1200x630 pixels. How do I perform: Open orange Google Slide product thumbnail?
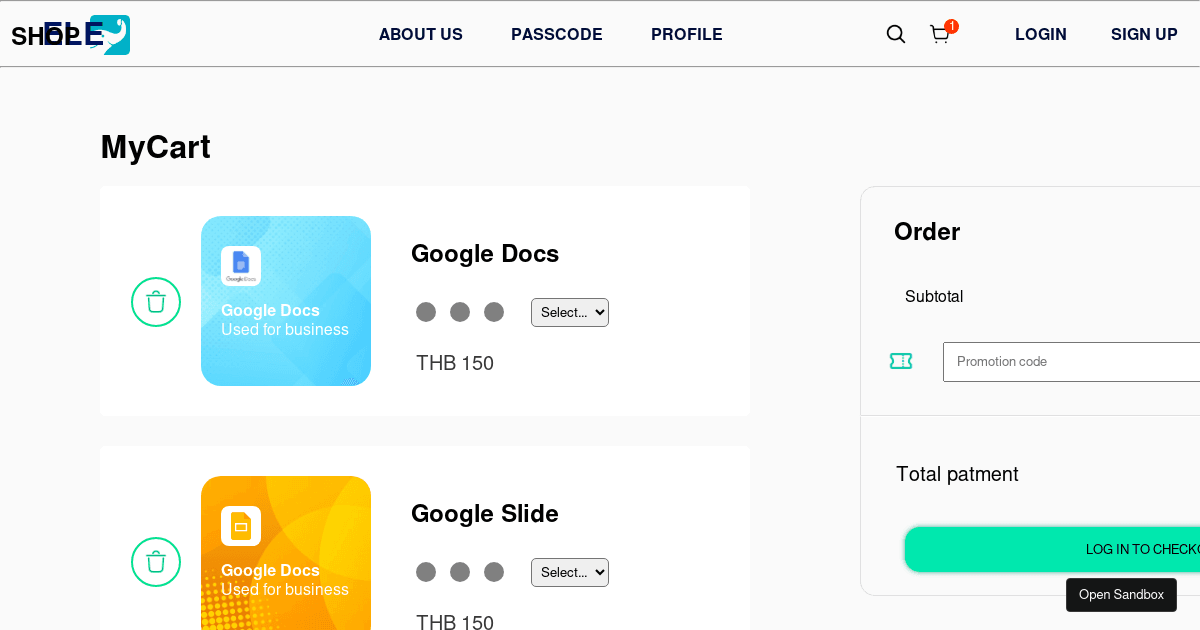click(x=286, y=553)
